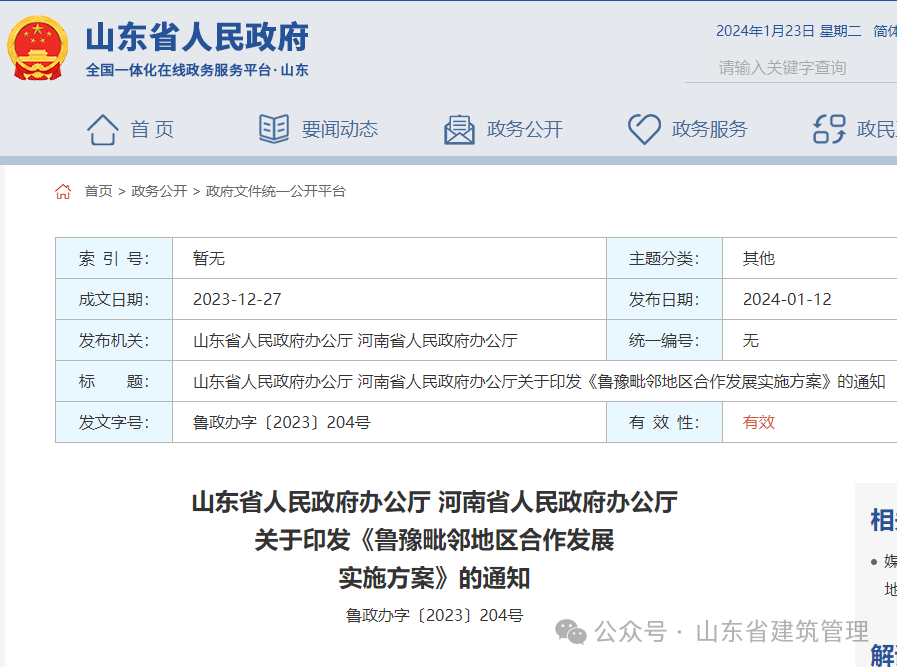The height and width of the screenshot is (667, 897).
Task: Click the home icon in the navigation bar
Action: click(x=101, y=128)
